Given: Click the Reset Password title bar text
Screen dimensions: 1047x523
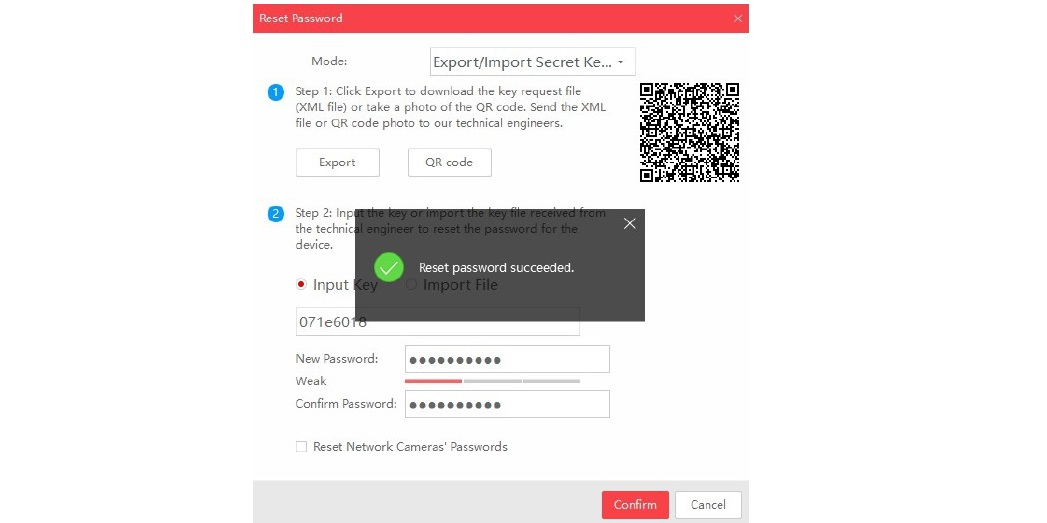Looking at the screenshot, I should click(x=301, y=19).
